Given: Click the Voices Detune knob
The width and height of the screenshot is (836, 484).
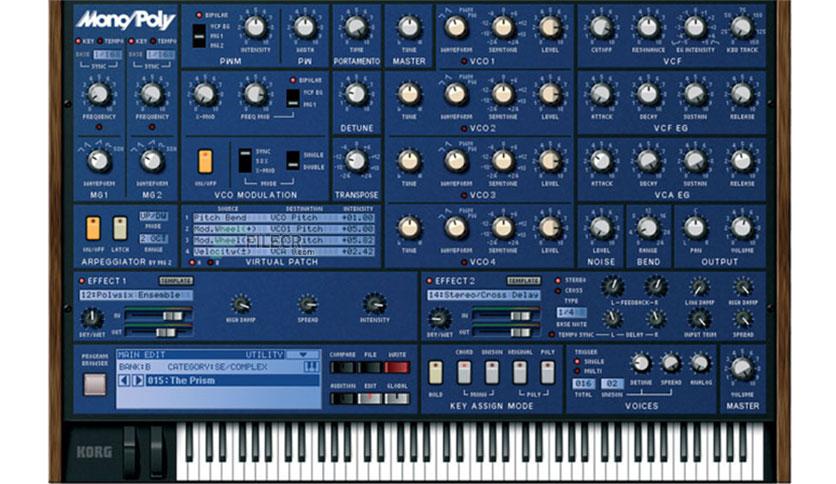Looking at the screenshot, I should 641,364.
